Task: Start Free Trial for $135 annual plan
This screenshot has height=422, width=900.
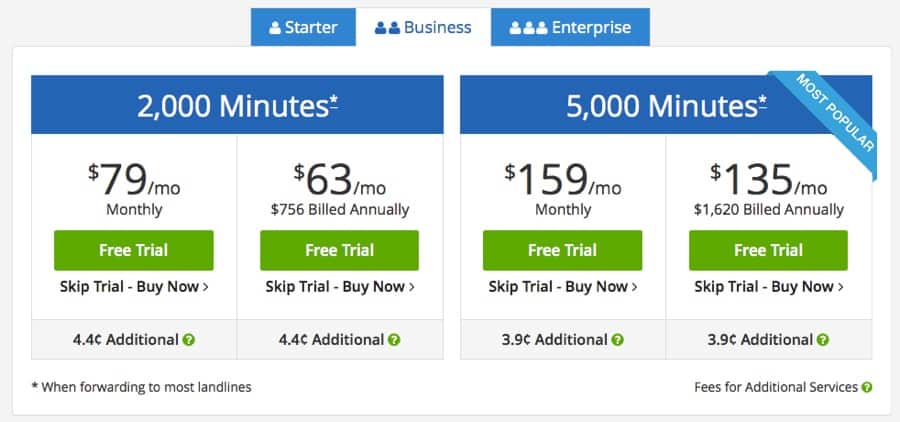Action: [x=768, y=250]
